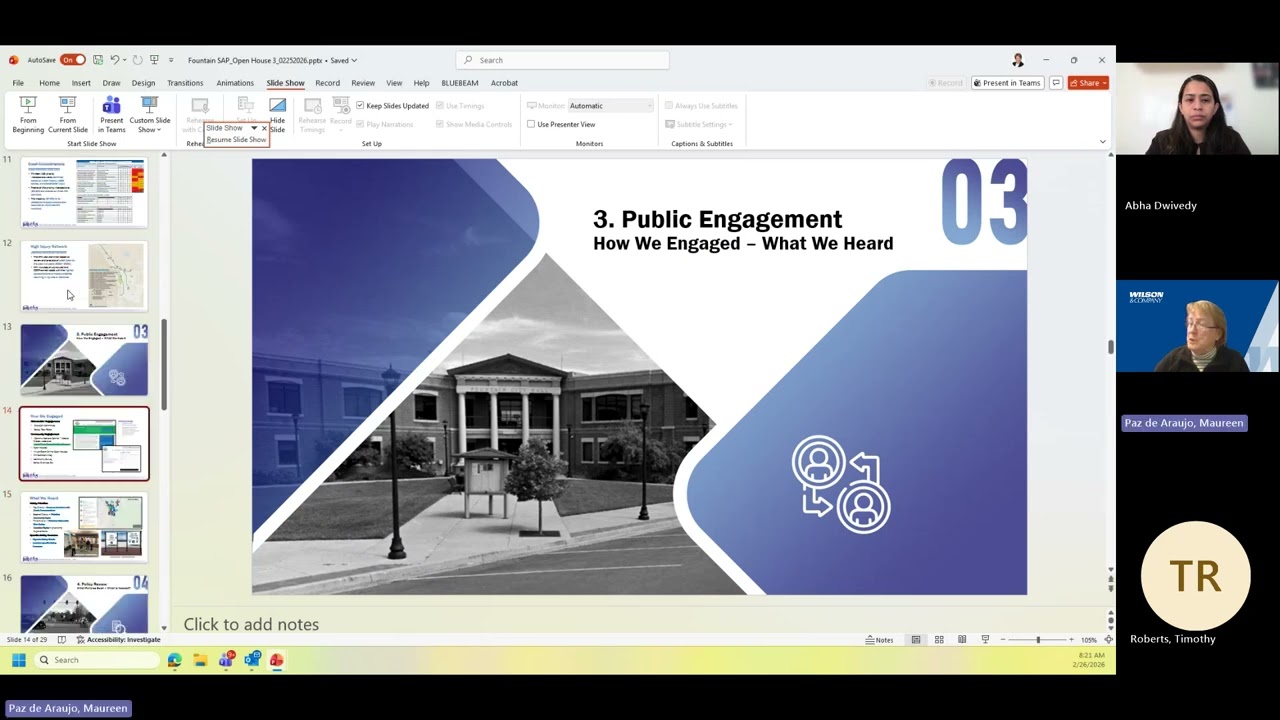Screen dimensions: 1280x720
Task: Switch to Slide Sorter view
Action: 939,640
